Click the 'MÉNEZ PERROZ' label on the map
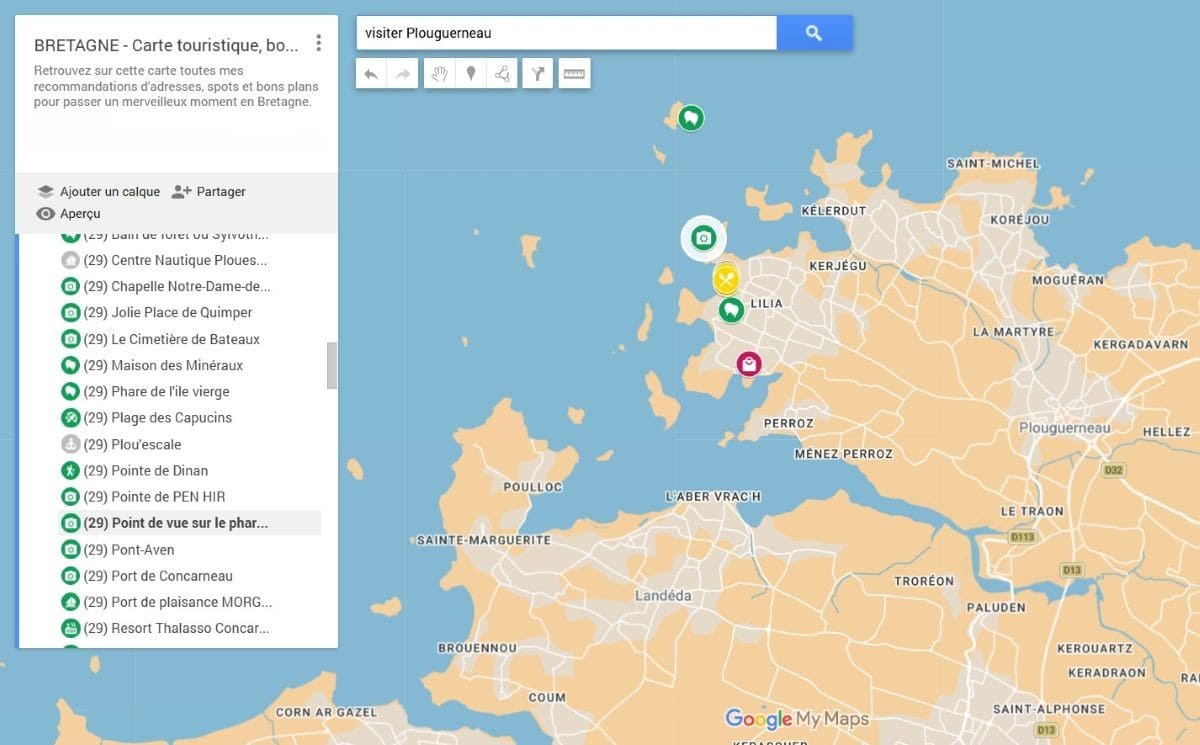1200x745 pixels. 843,454
